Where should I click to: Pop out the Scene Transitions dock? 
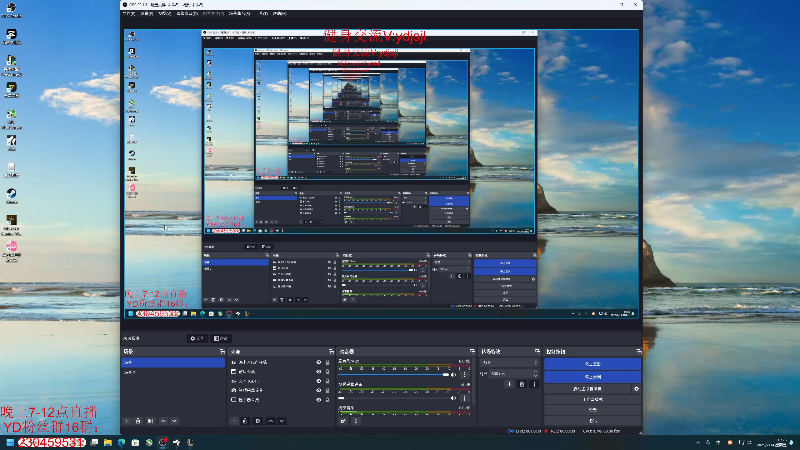pos(537,352)
